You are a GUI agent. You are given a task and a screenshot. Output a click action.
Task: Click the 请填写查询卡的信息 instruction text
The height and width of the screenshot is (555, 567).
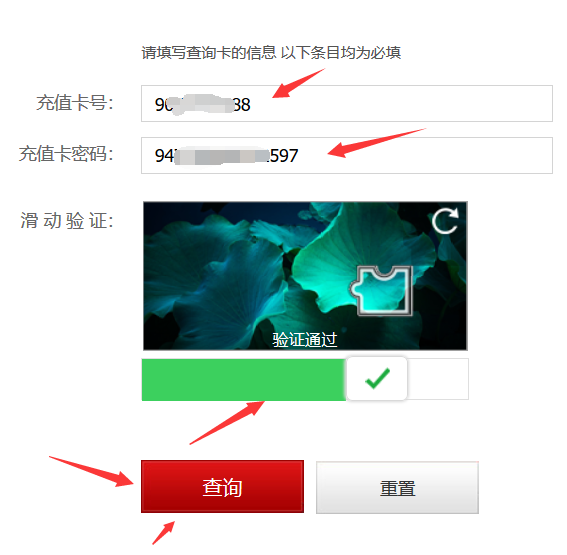(209, 53)
